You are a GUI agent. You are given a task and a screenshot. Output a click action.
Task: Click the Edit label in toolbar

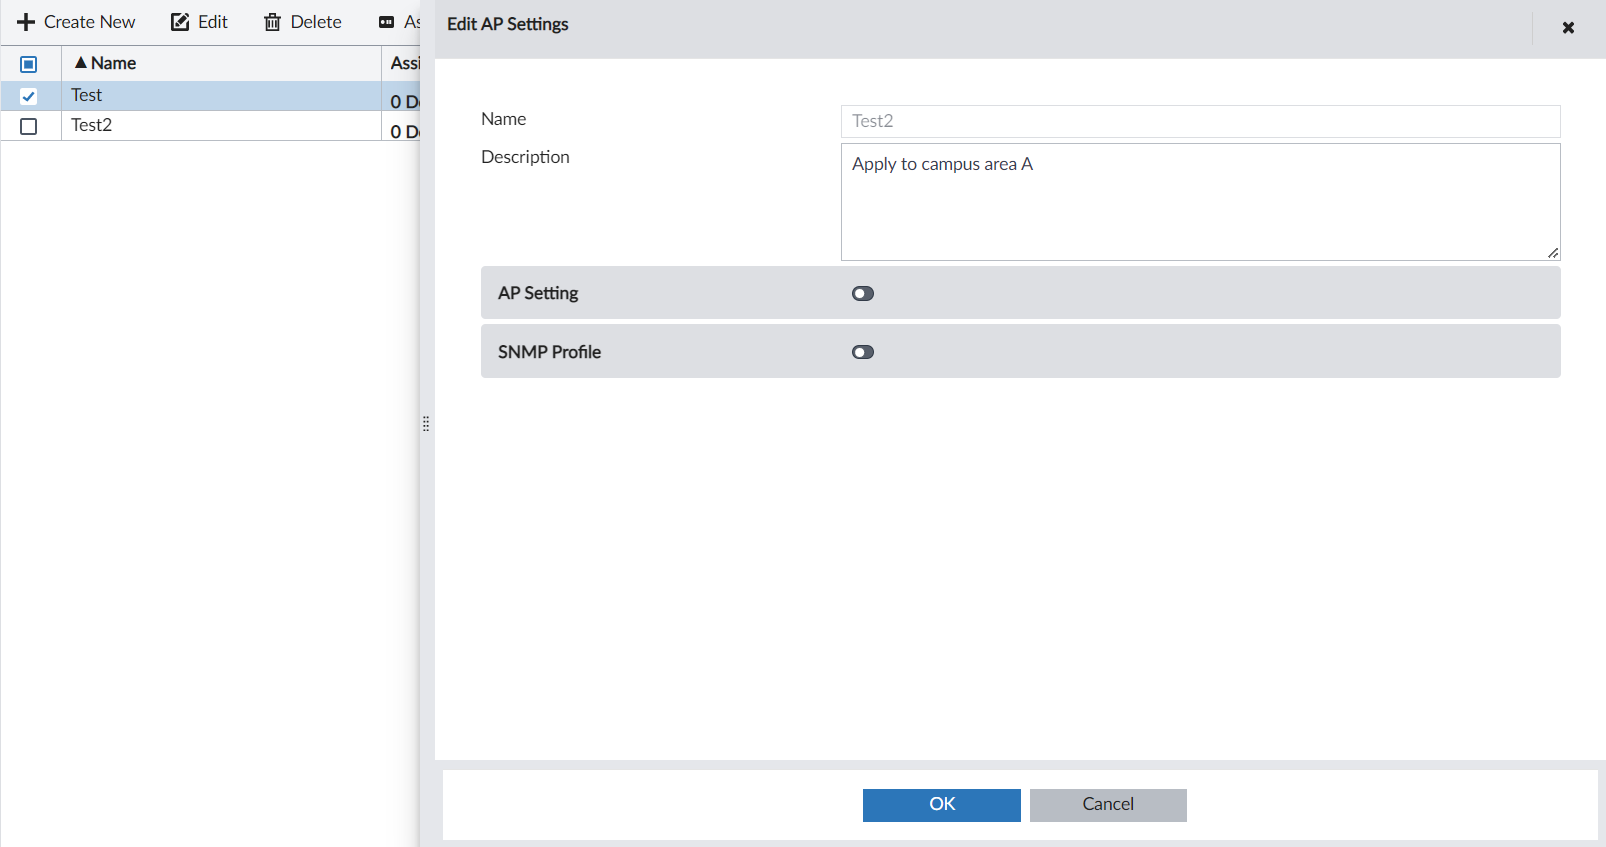point(213,22)
